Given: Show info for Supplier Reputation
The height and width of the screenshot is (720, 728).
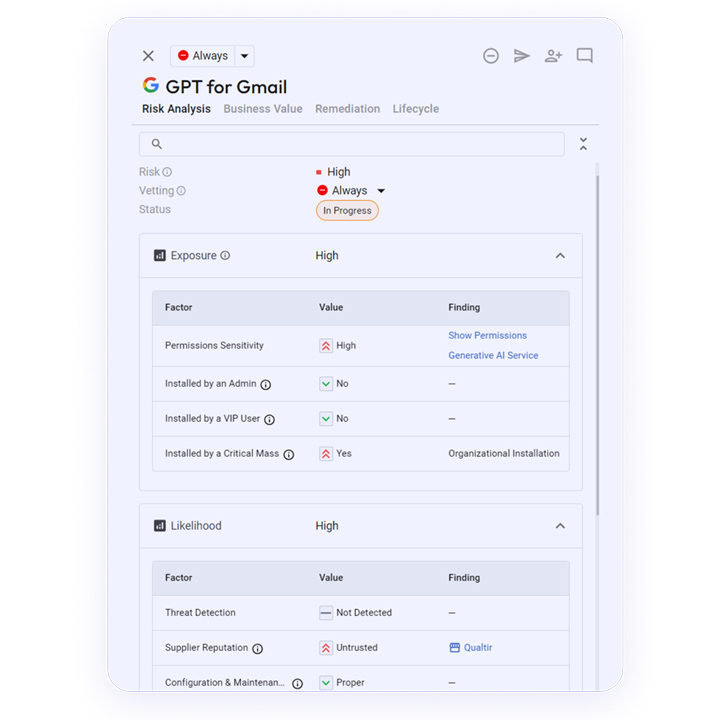Looking at the screenshot, I should coord(258,649).
